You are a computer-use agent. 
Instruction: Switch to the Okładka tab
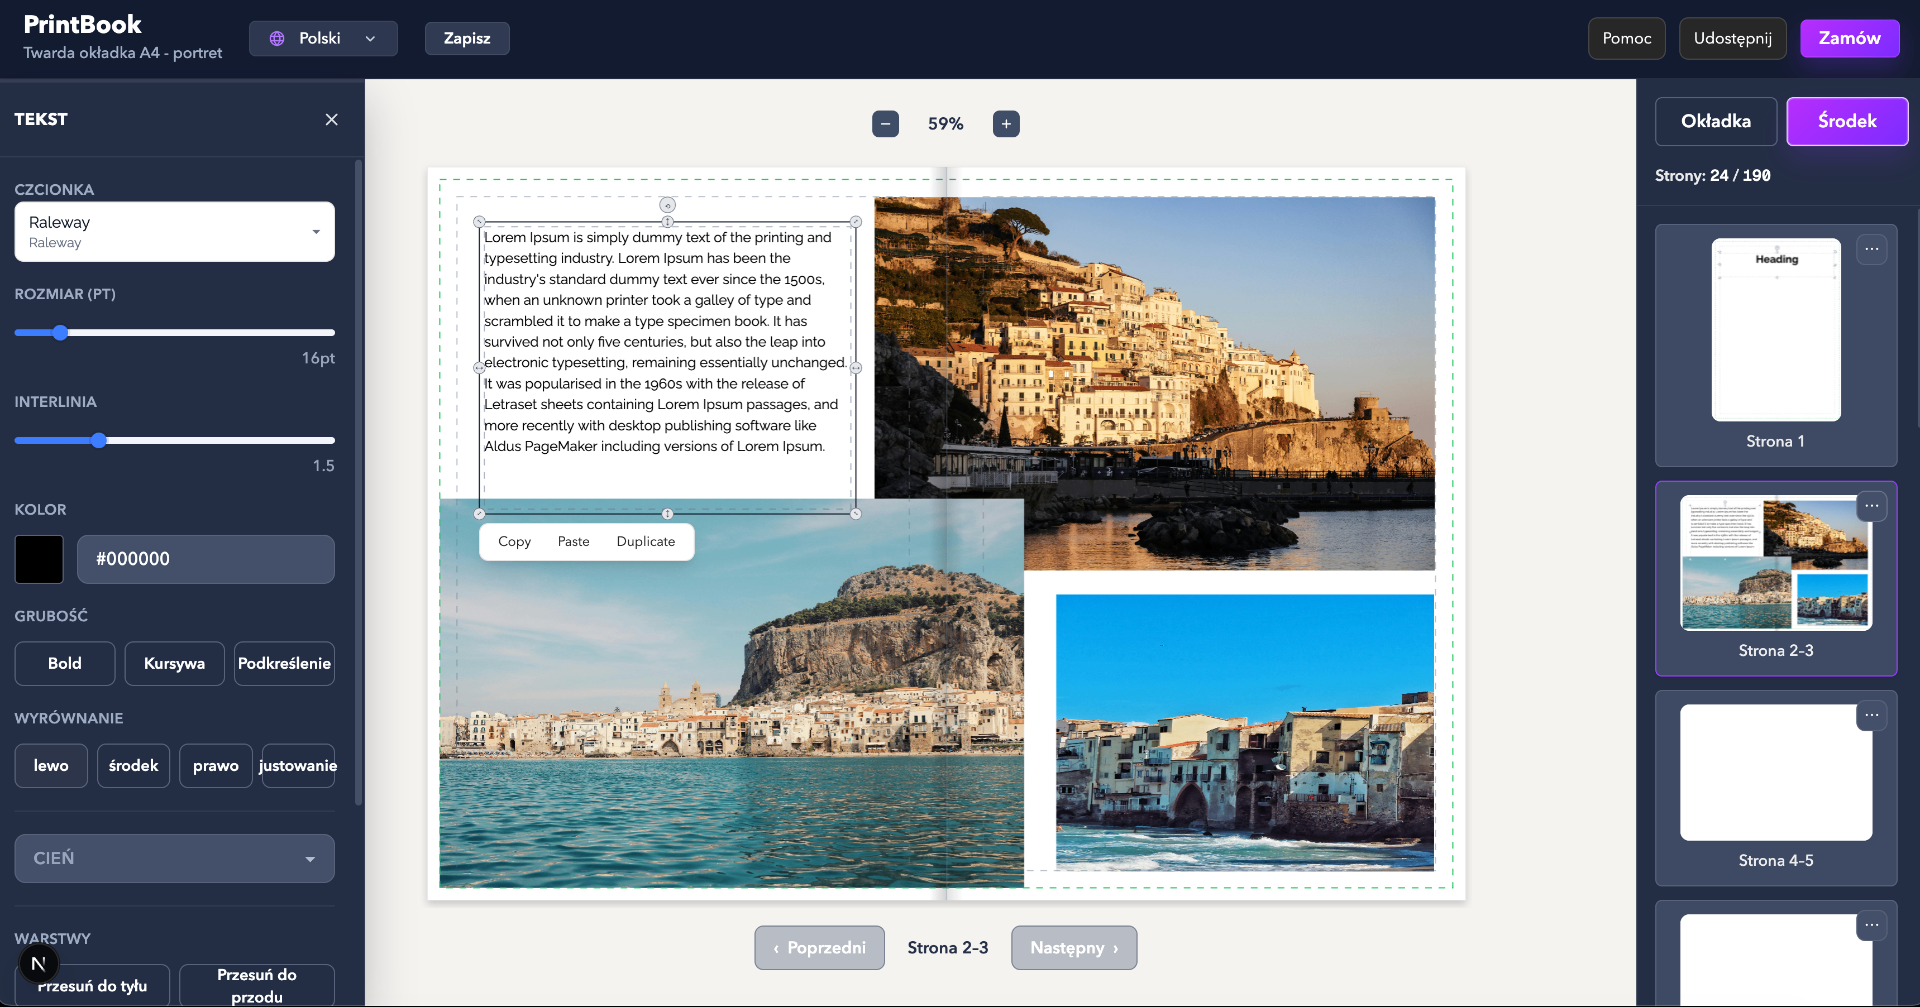pos(1716,122)
